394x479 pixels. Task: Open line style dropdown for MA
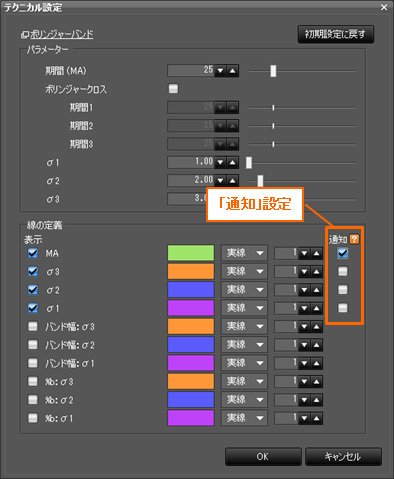pyautogui.click(x=244, y=253)
